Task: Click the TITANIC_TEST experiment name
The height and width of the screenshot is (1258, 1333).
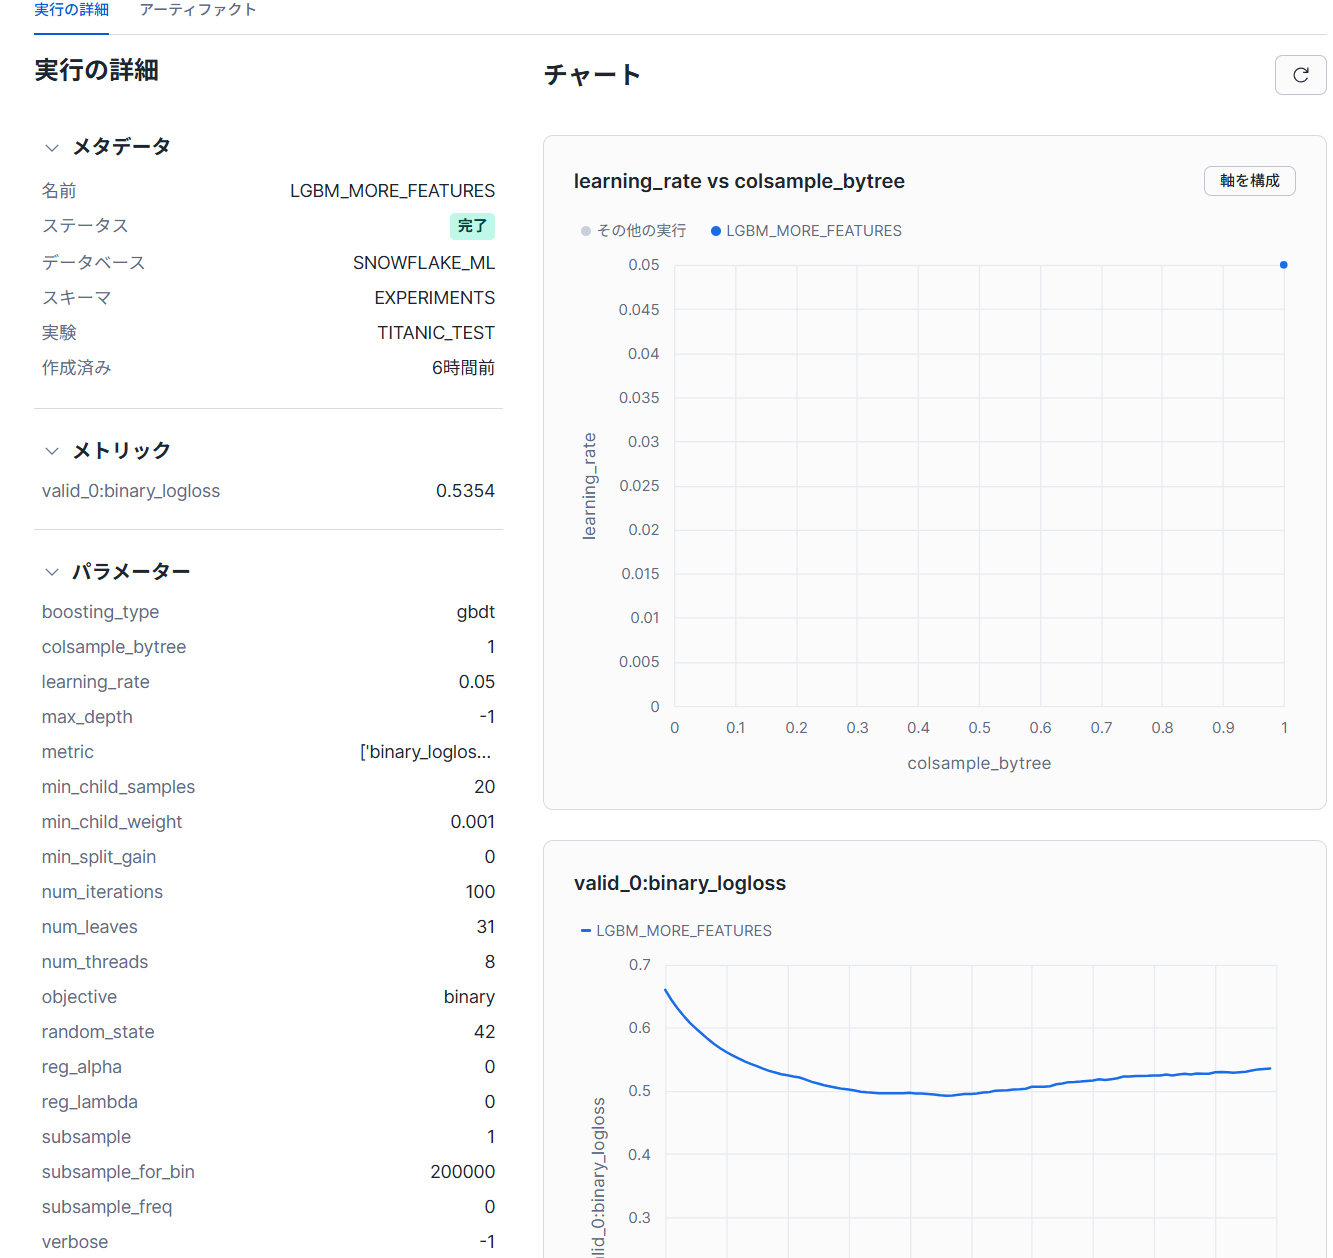Action: [435, 333]
